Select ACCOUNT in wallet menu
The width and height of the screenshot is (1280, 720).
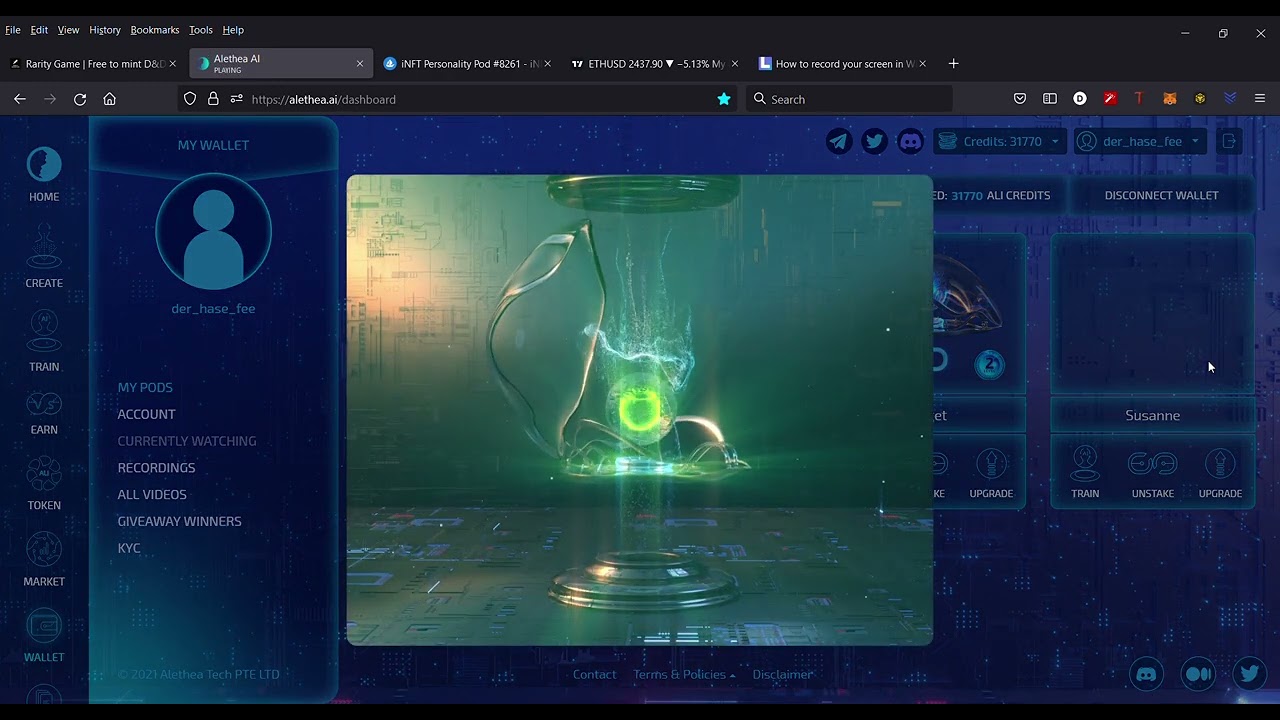click(x=146, y=414)
